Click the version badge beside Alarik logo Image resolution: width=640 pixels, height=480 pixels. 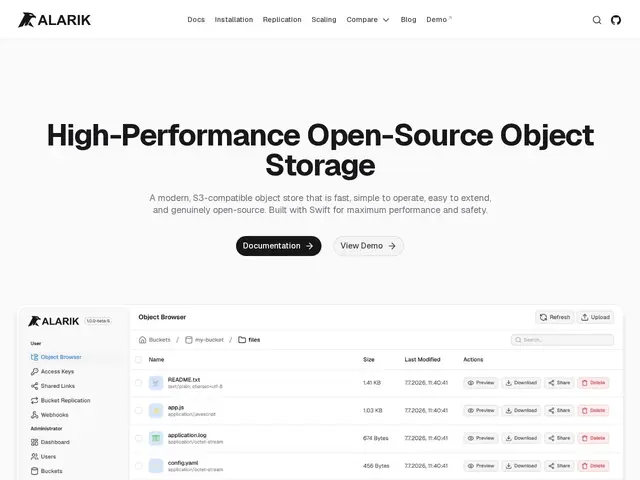(98, 321)
